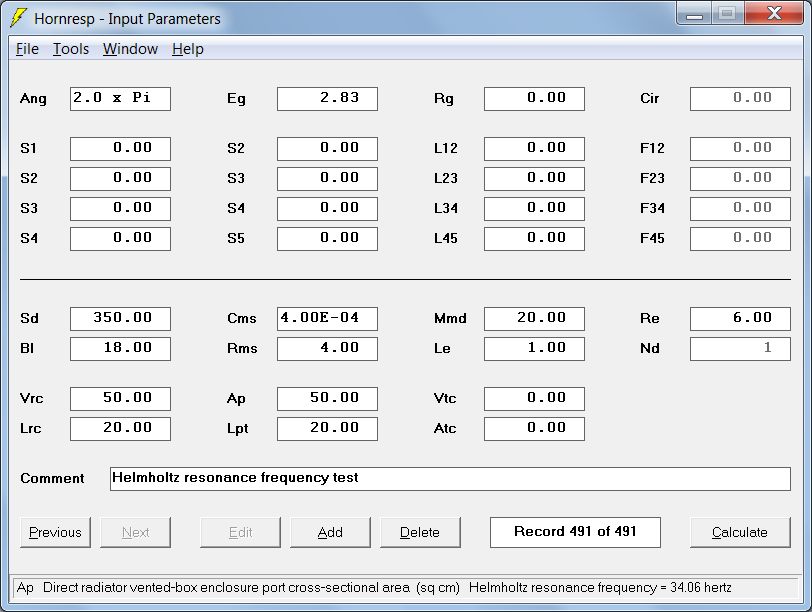Select the F45 input field
This screenshot has width=812, height=612.
pos(741,239)
